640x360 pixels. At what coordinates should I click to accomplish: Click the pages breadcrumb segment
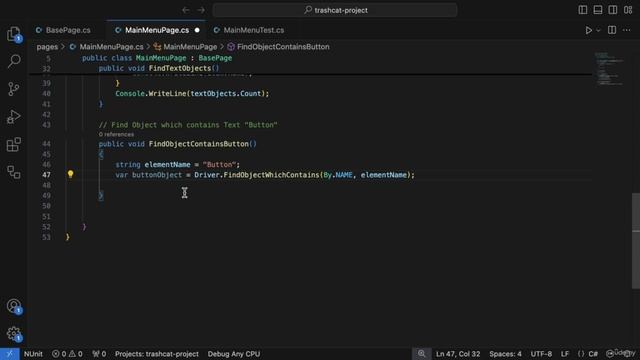tap(47, 47)
